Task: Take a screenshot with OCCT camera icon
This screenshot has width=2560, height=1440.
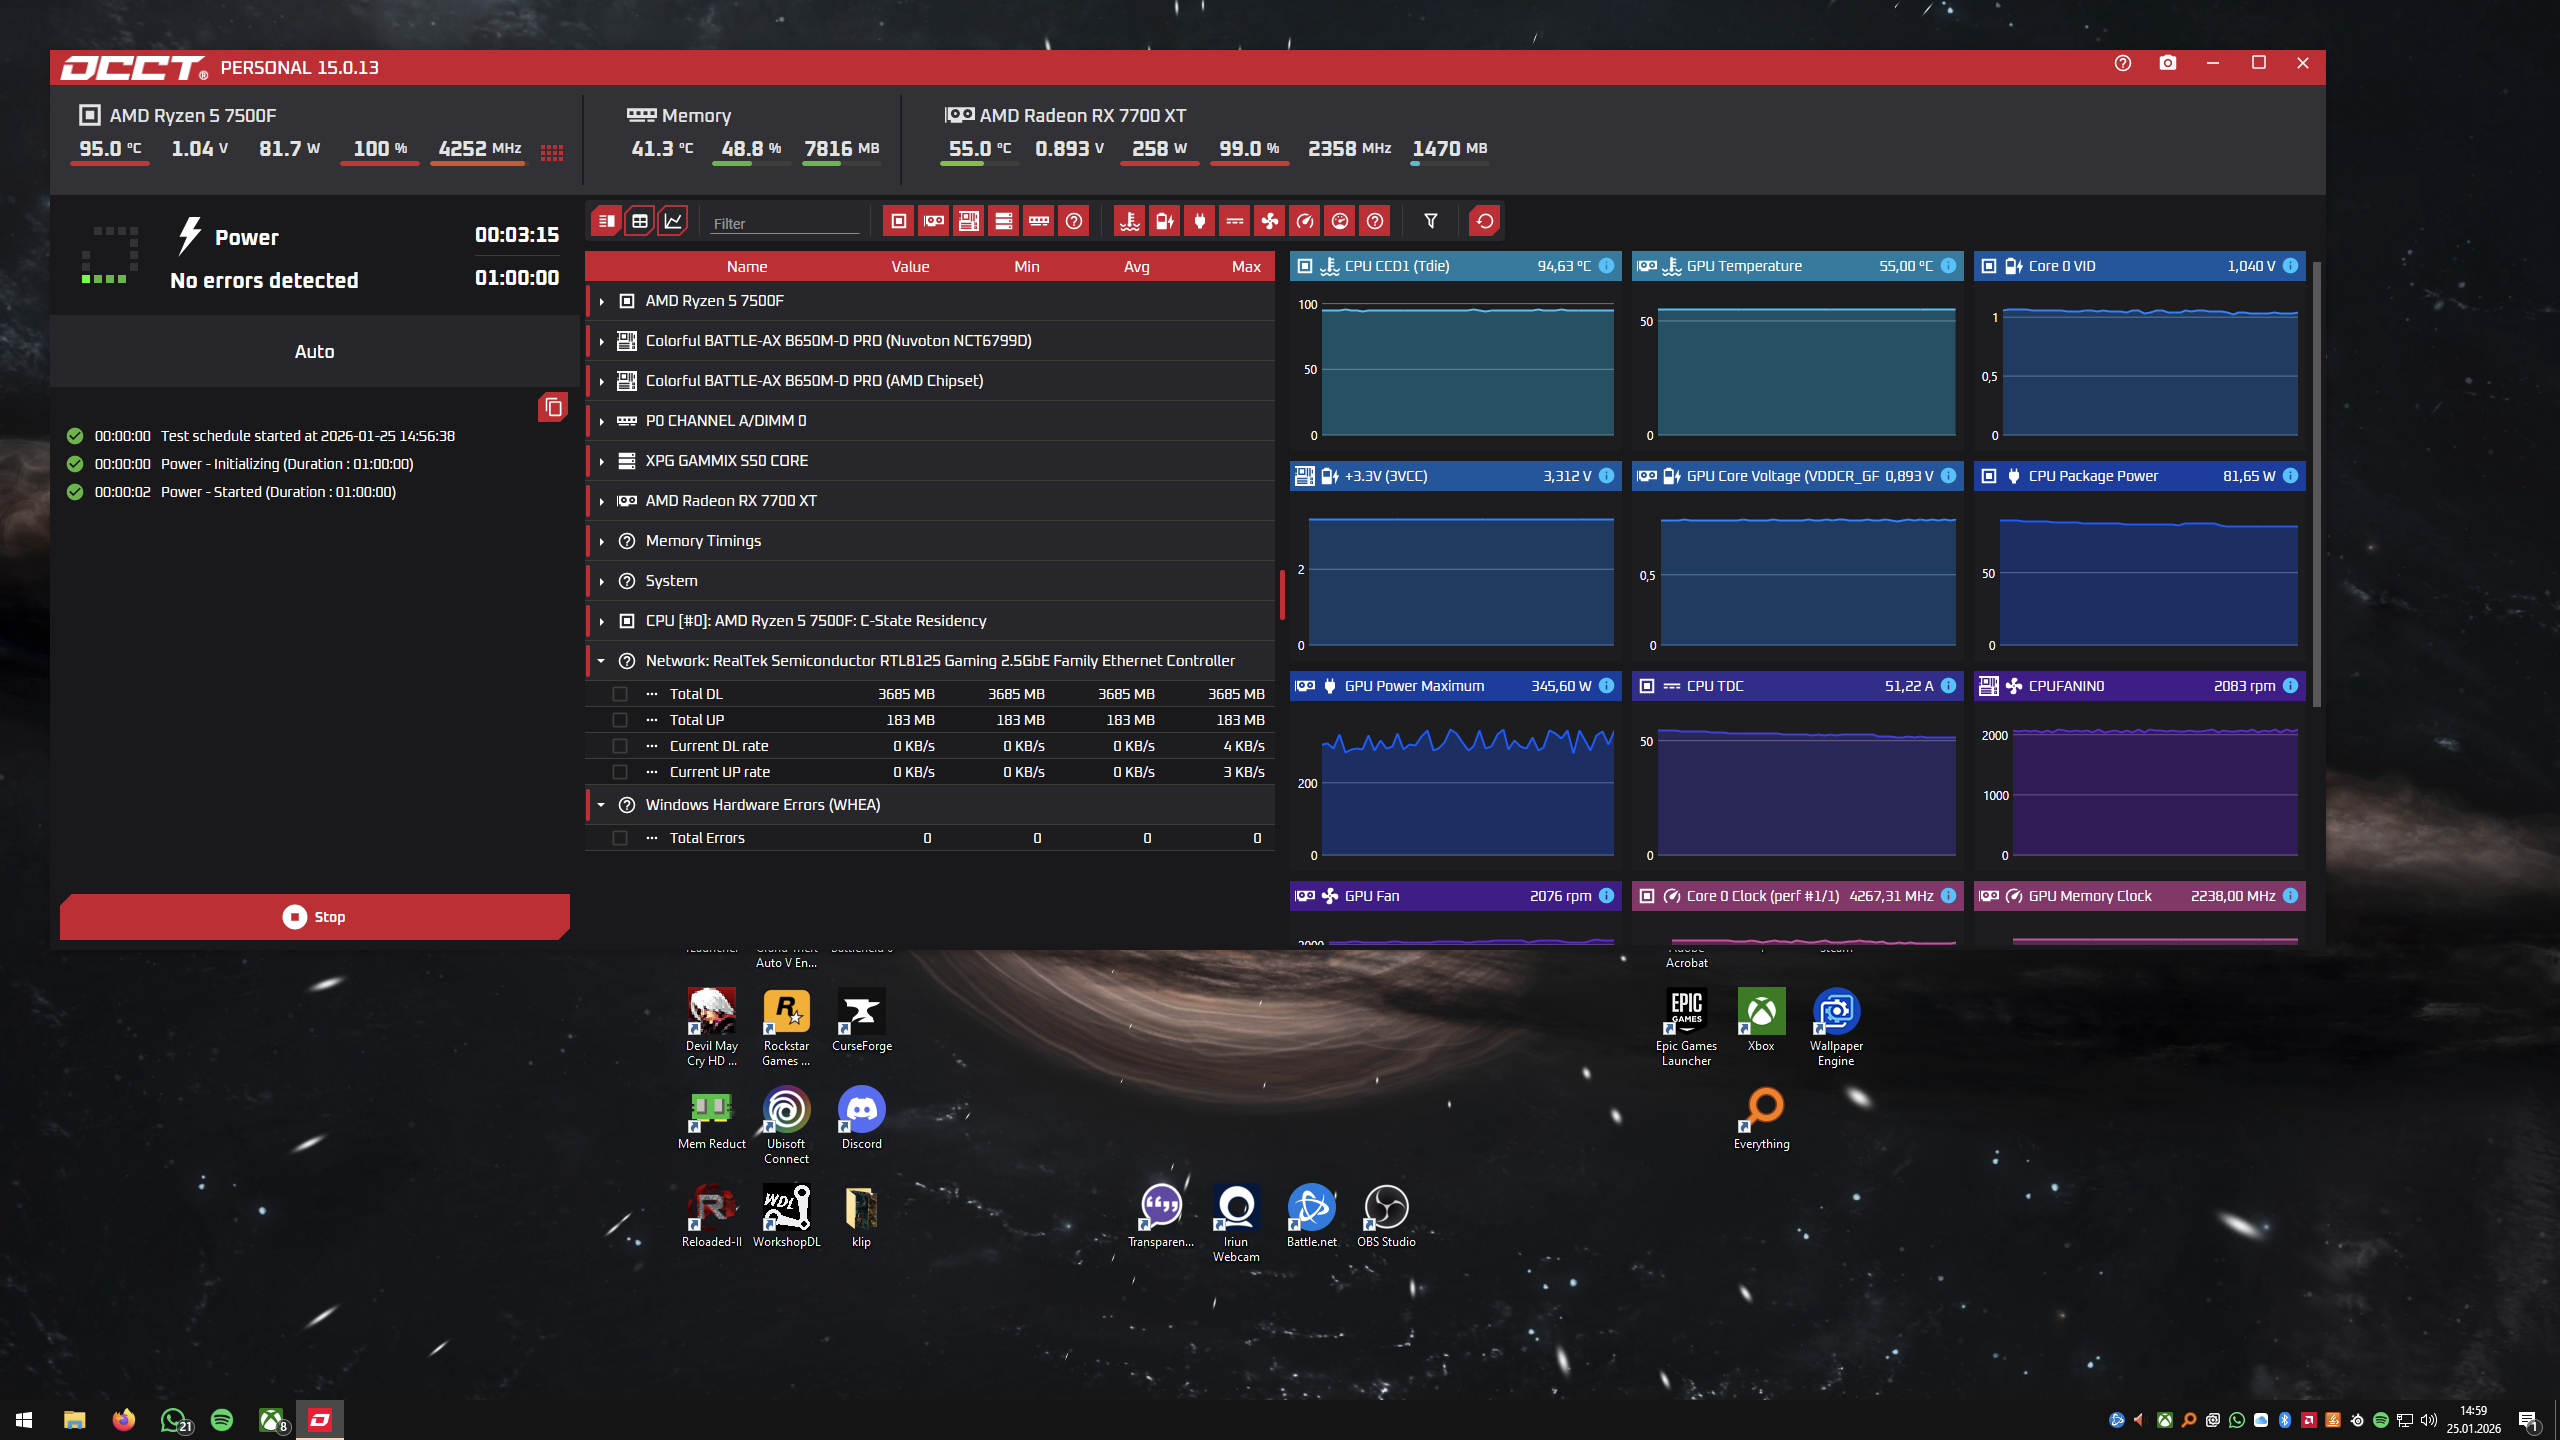Action: tap(2168, 63)
